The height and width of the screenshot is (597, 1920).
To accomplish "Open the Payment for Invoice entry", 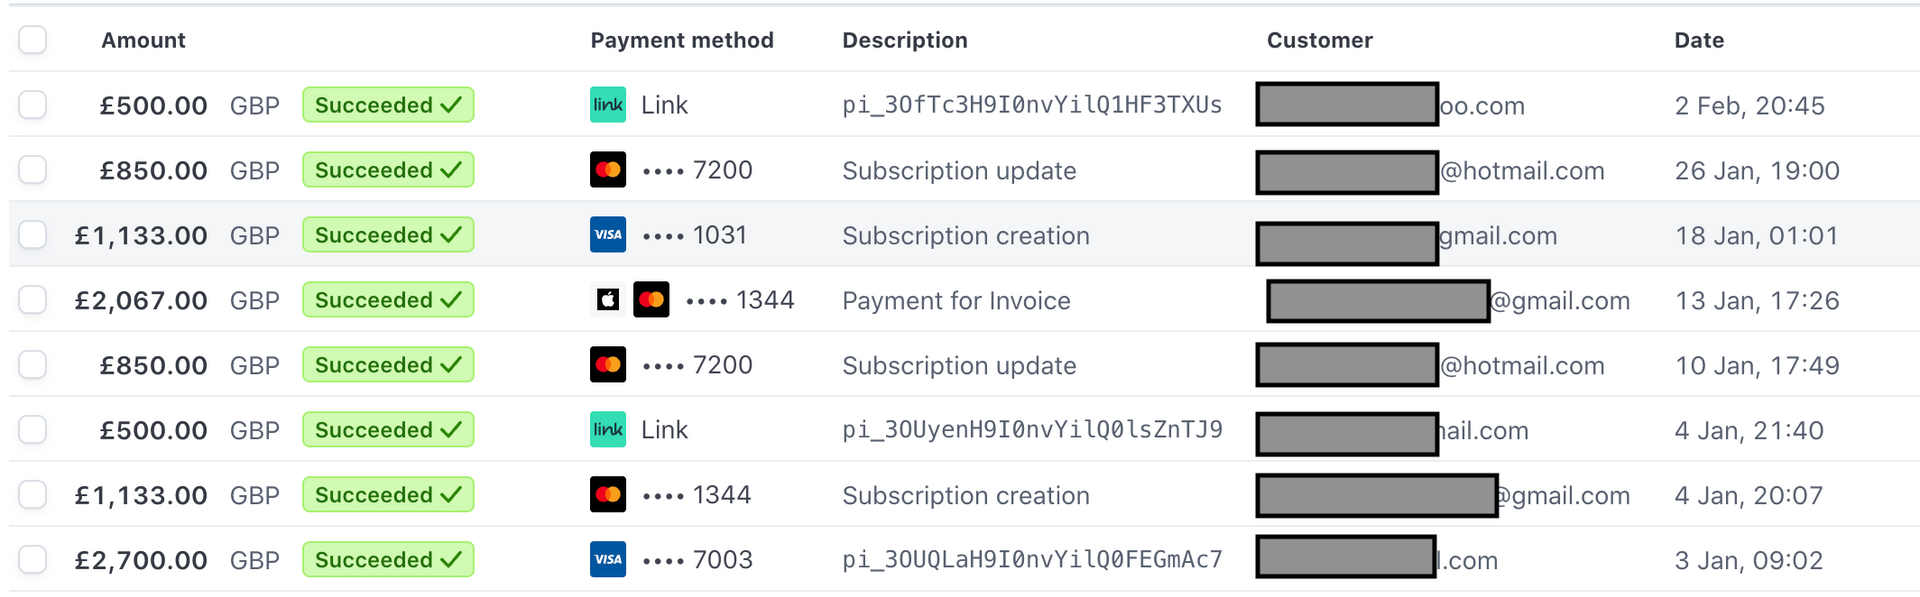I will click(x=956, y=301).
